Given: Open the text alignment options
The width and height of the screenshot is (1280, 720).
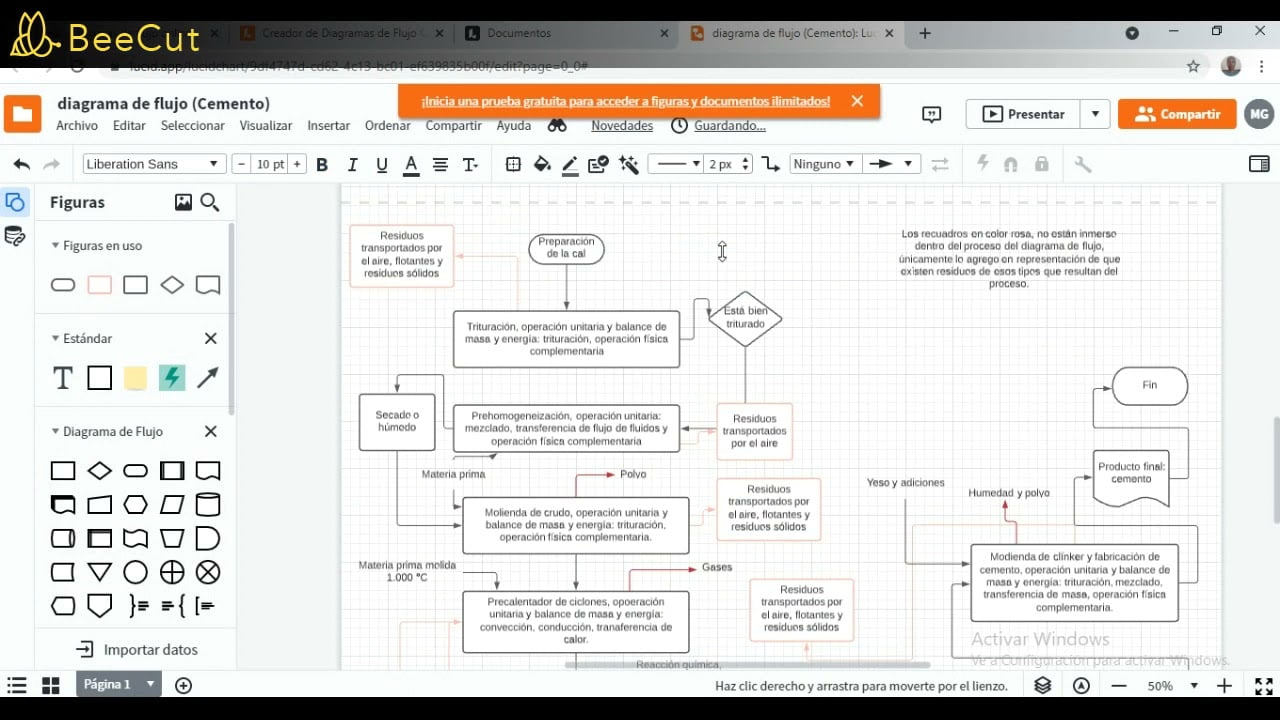Looking at the screenshot, I should (440, 164).
